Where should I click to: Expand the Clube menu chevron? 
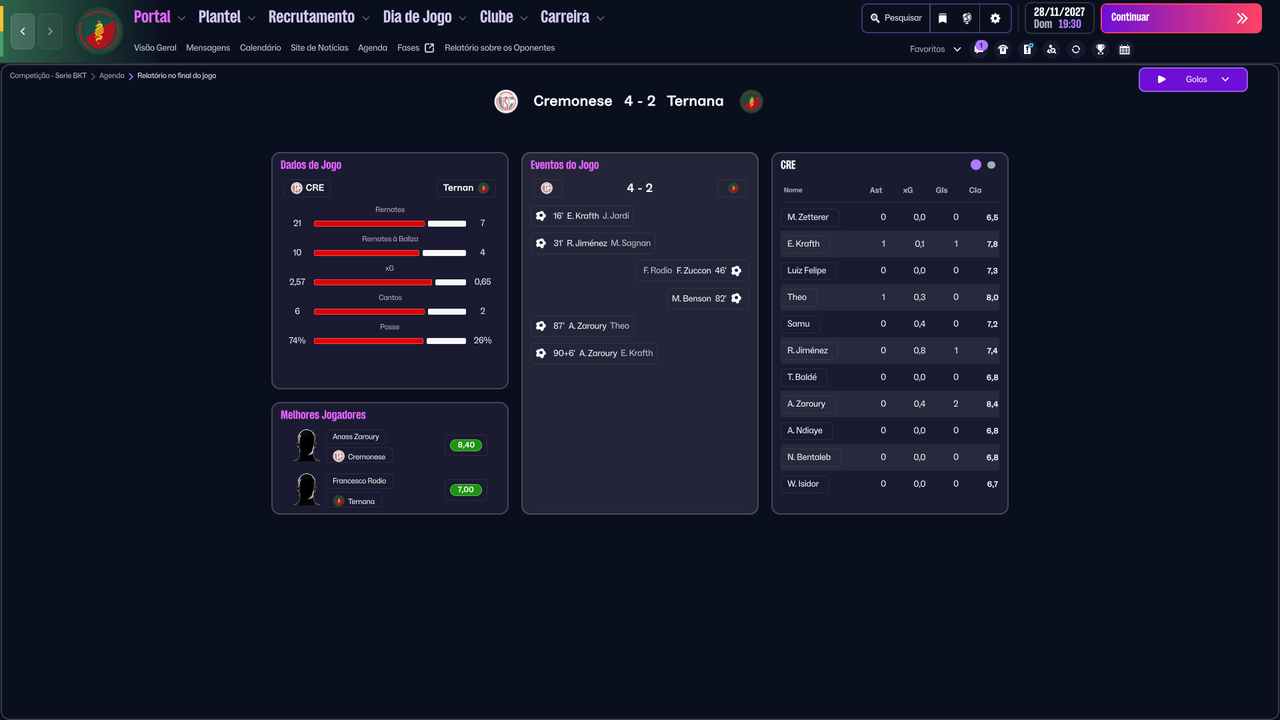click(x=523, y=18)
